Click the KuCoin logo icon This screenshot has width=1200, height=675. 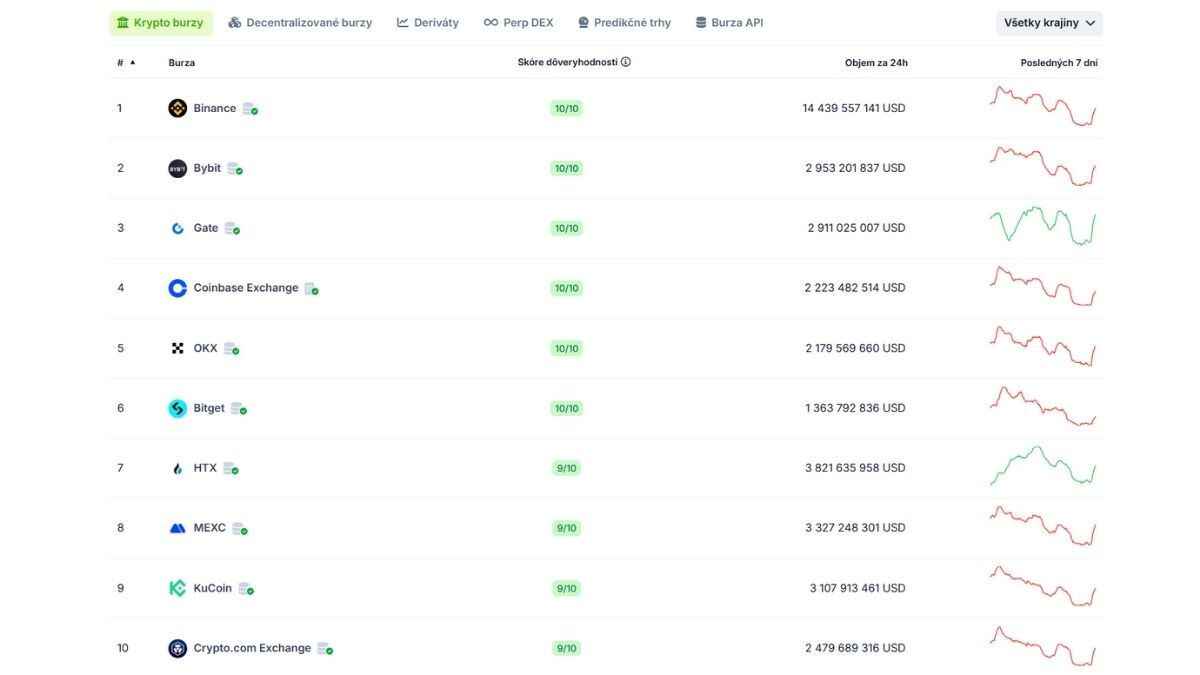point(177,588)
